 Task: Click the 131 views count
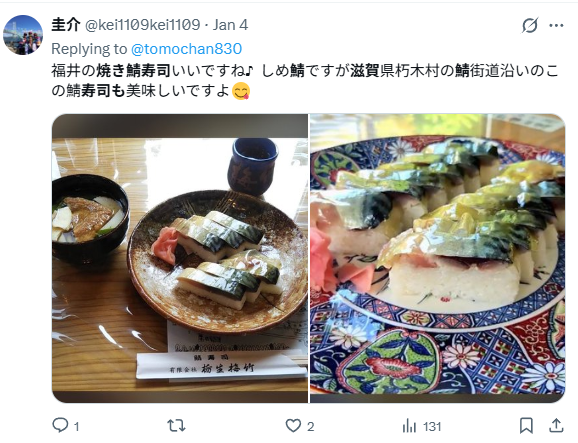point(432,427)
